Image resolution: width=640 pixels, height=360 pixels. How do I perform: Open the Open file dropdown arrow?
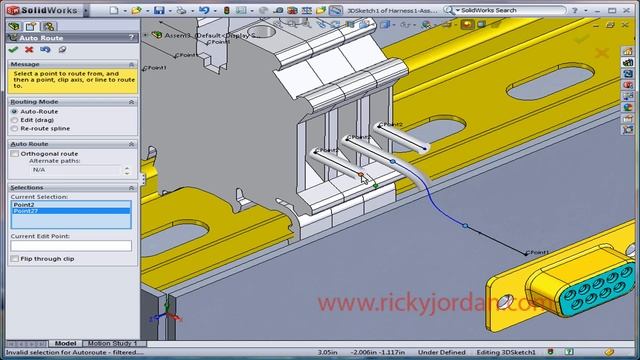click(147, 11)
